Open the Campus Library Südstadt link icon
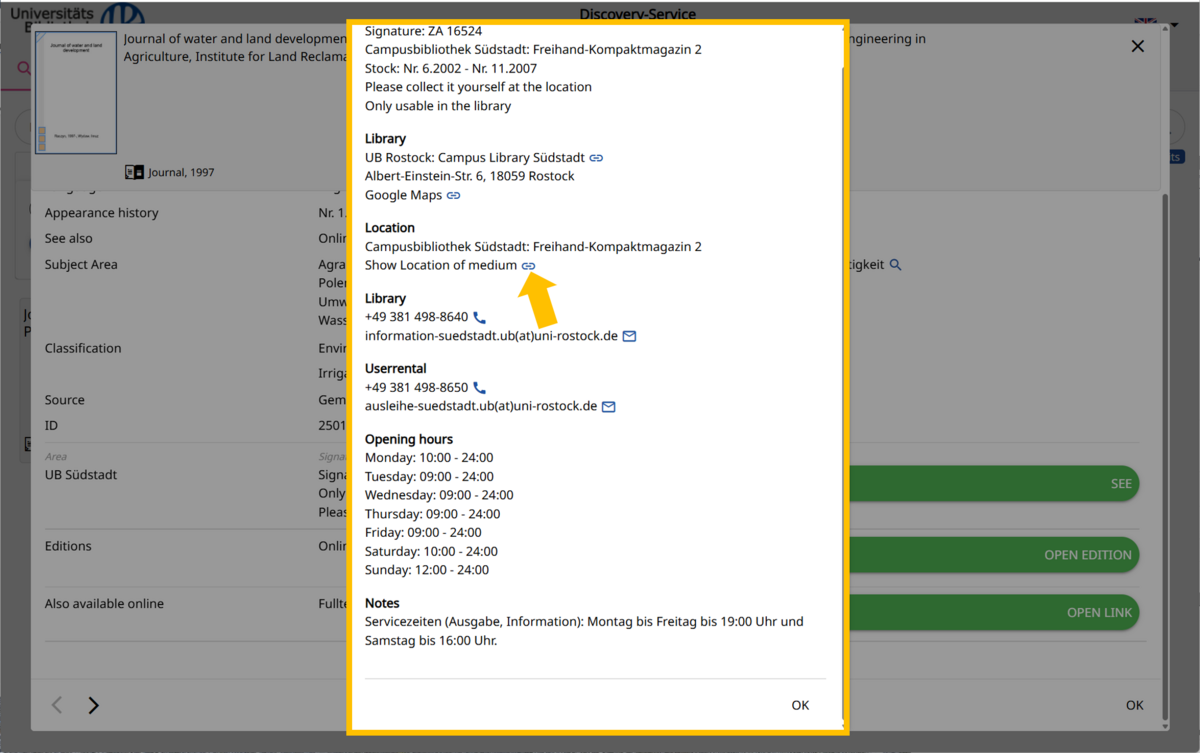The image size is (1200, 753). [x=596, y=158]
